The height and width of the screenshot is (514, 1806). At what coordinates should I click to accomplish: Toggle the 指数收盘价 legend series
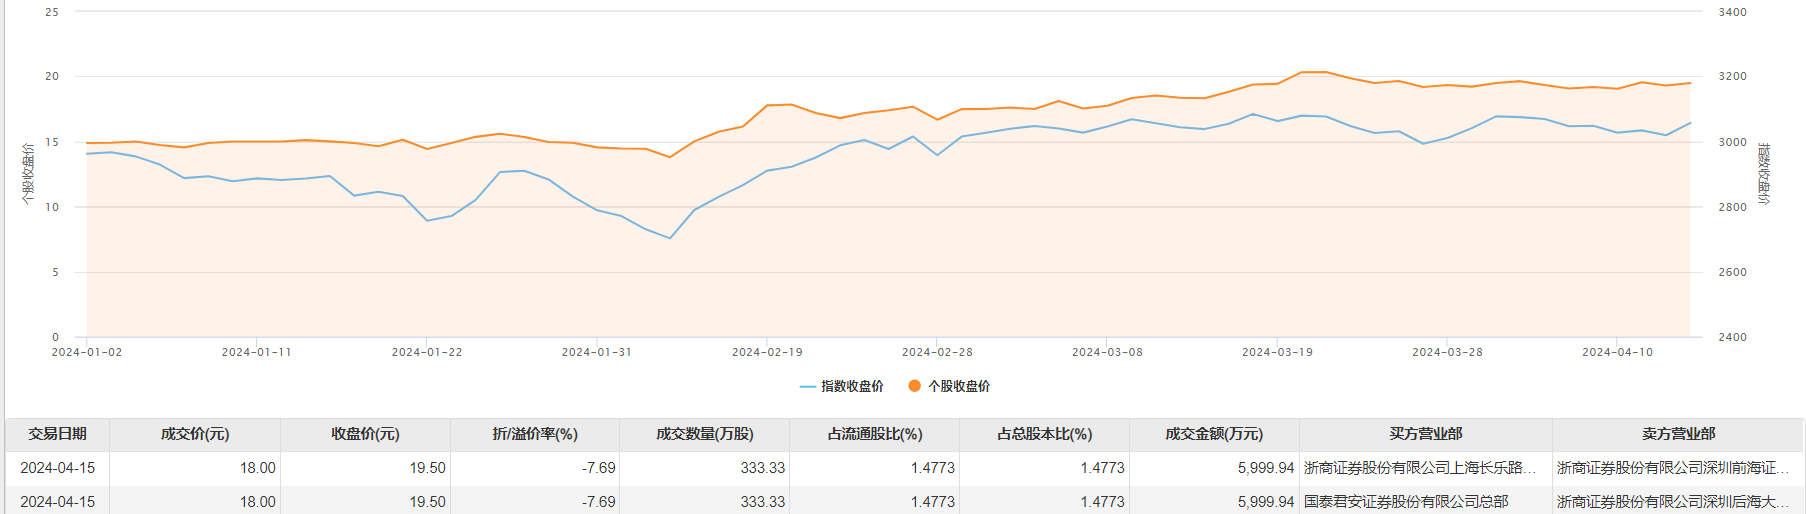841,386
